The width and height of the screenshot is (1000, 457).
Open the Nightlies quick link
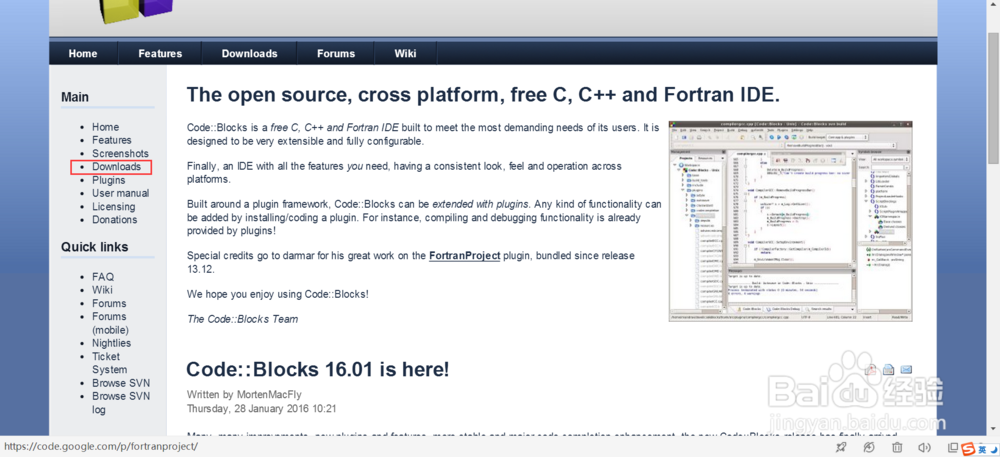pos(112,343)
